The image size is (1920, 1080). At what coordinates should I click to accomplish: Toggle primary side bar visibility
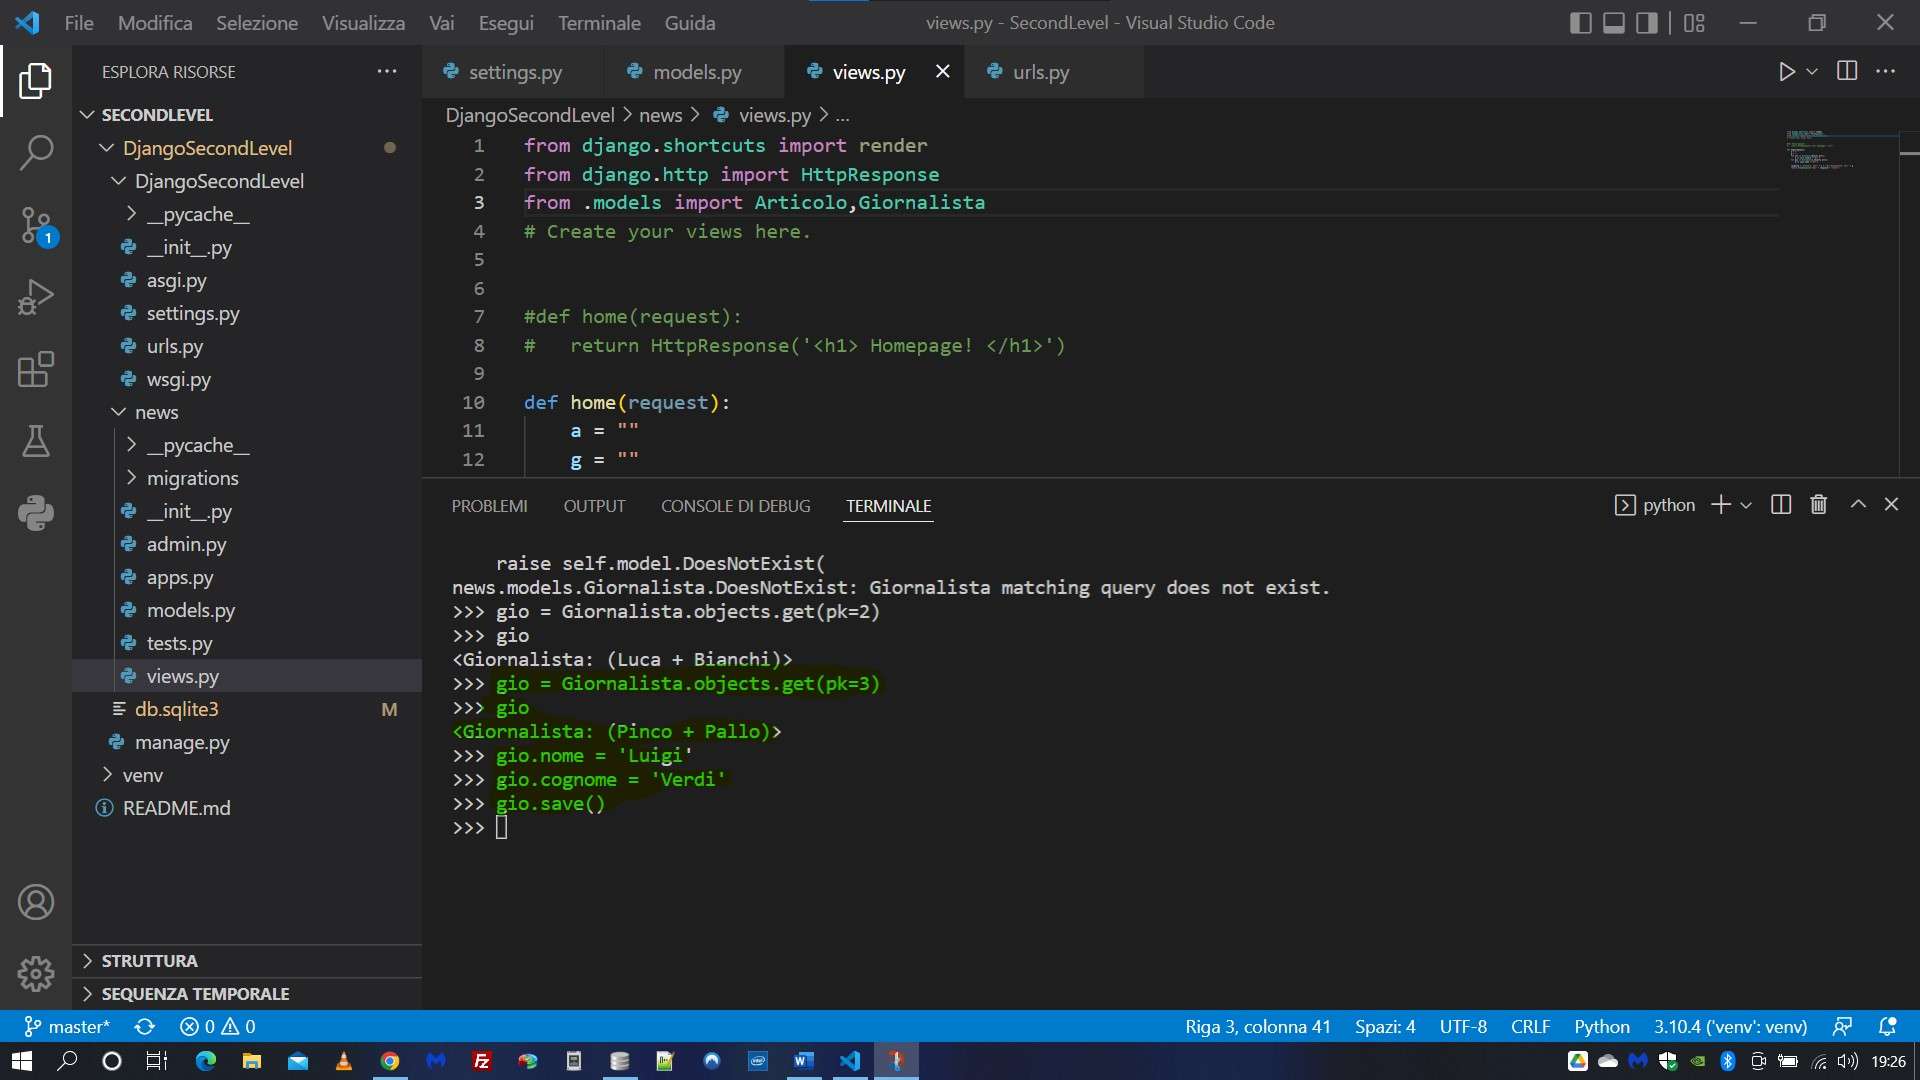coord(1581,23)
